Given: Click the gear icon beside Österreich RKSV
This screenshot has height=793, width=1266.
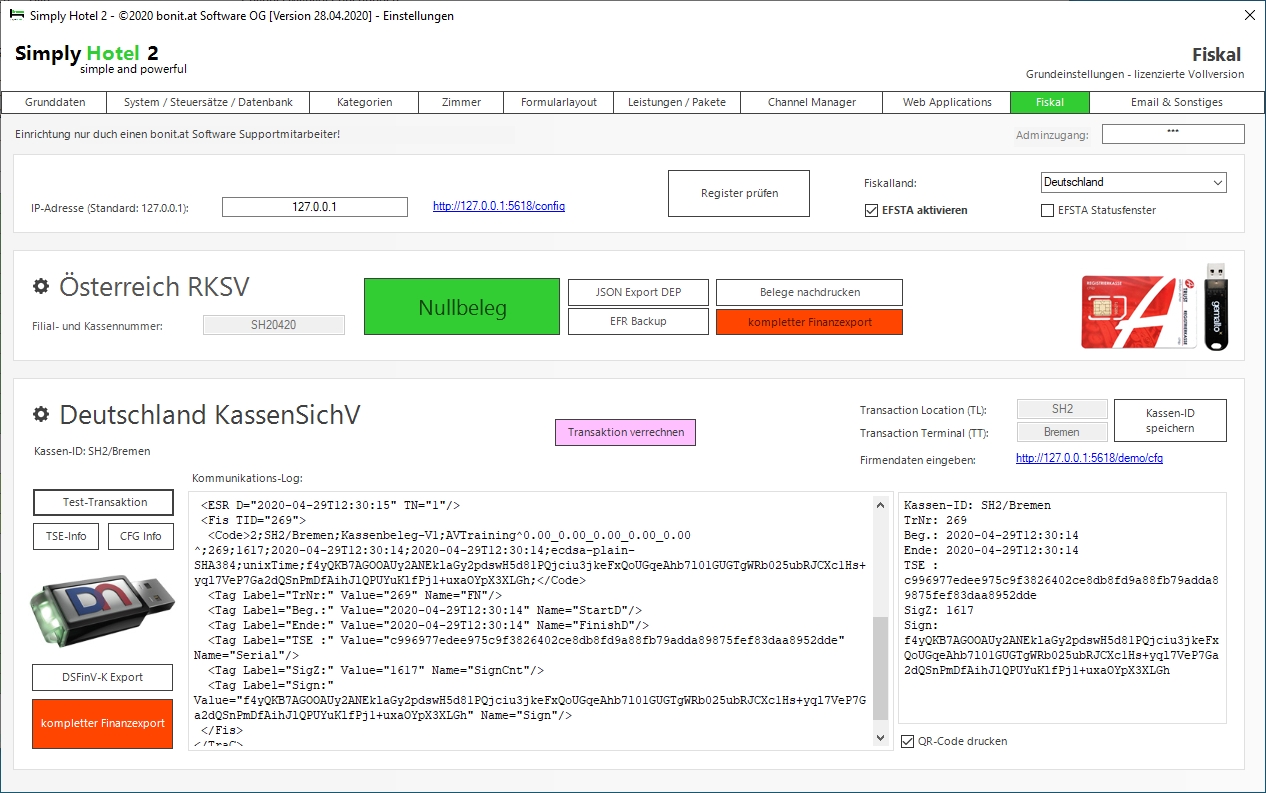Looking at the screenshot, I should 41,287.
